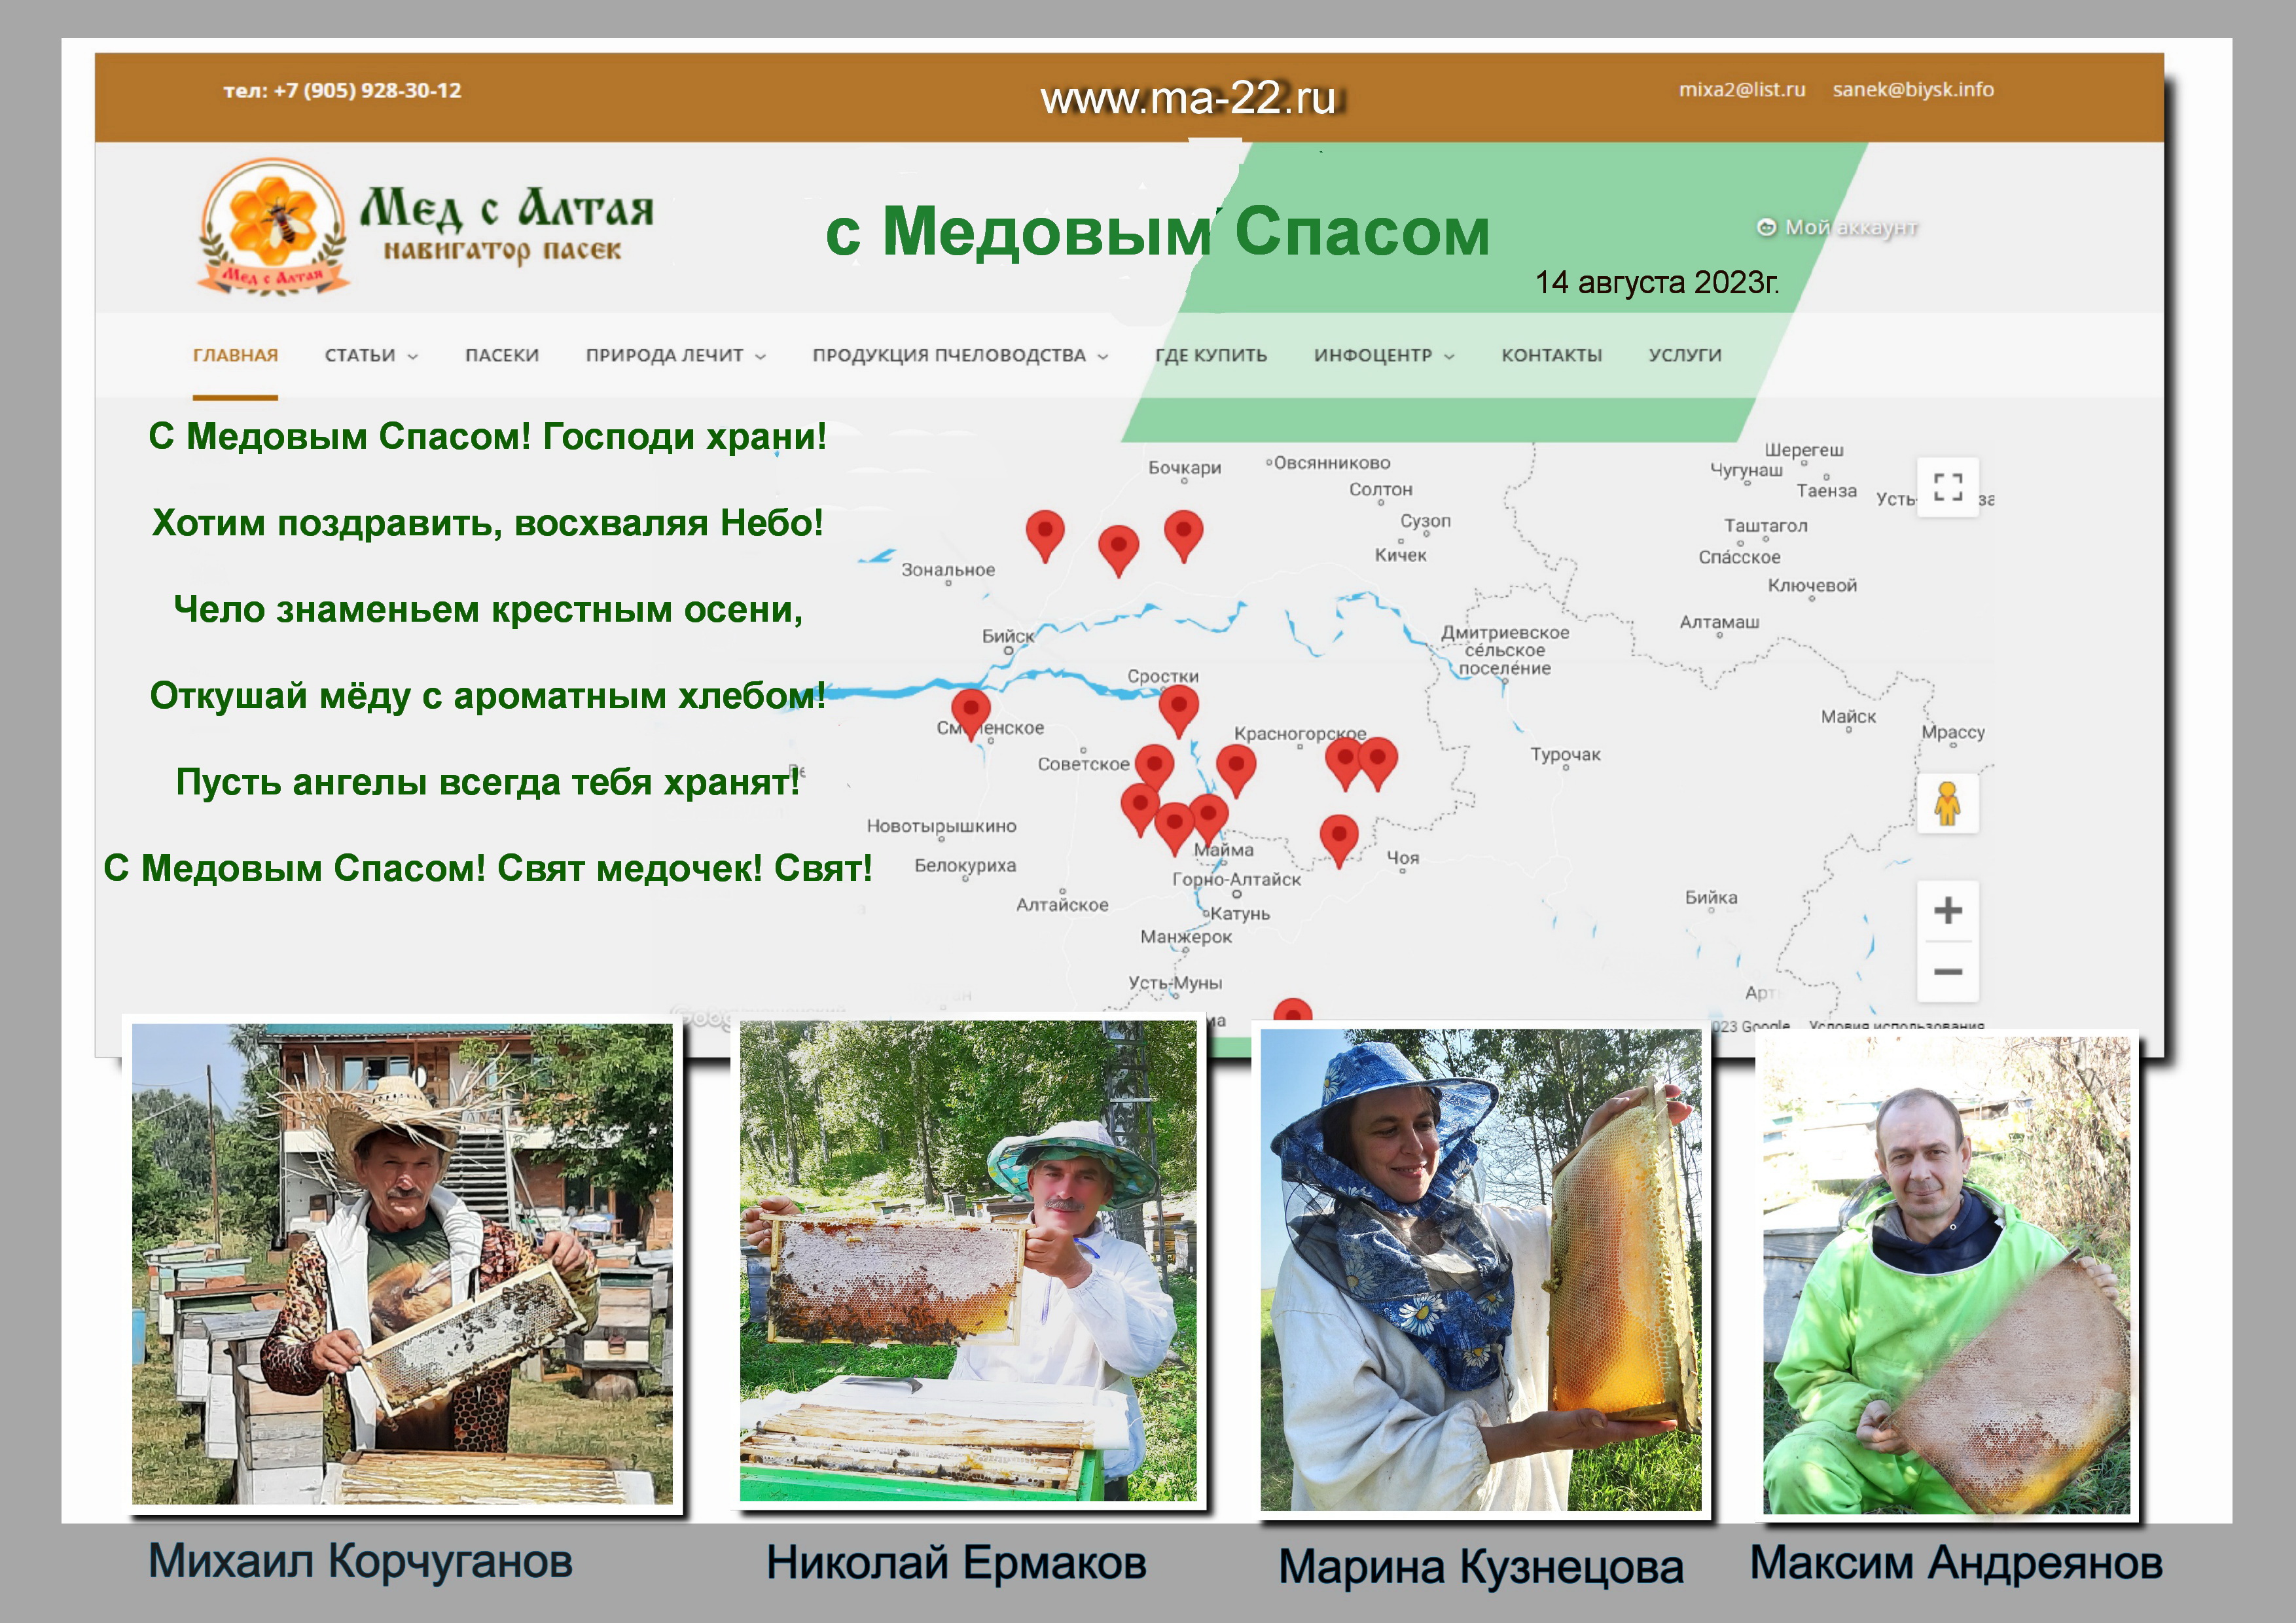
Task: Click the Street View pegman icon
Action: (1947, 803)
